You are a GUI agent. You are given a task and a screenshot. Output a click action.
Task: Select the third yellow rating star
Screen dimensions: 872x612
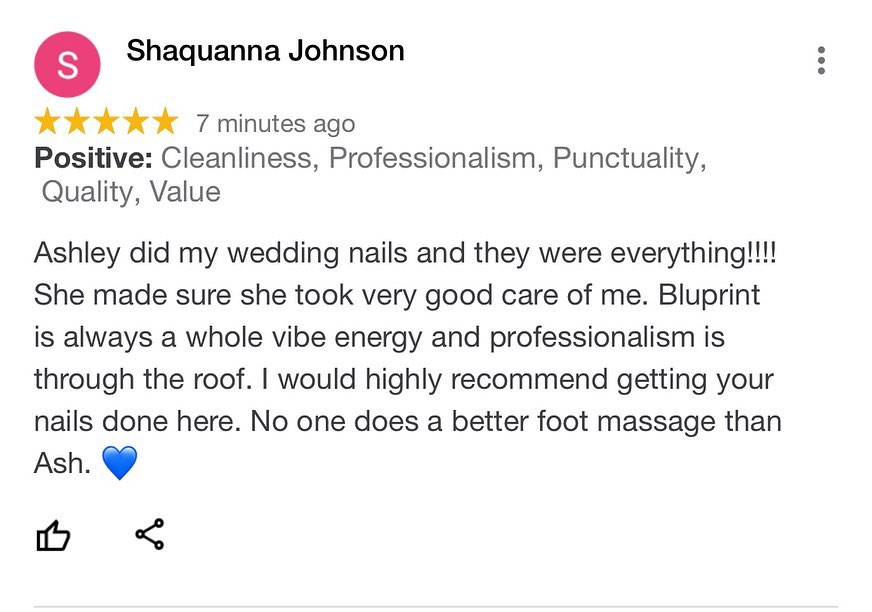click(105, 123)
